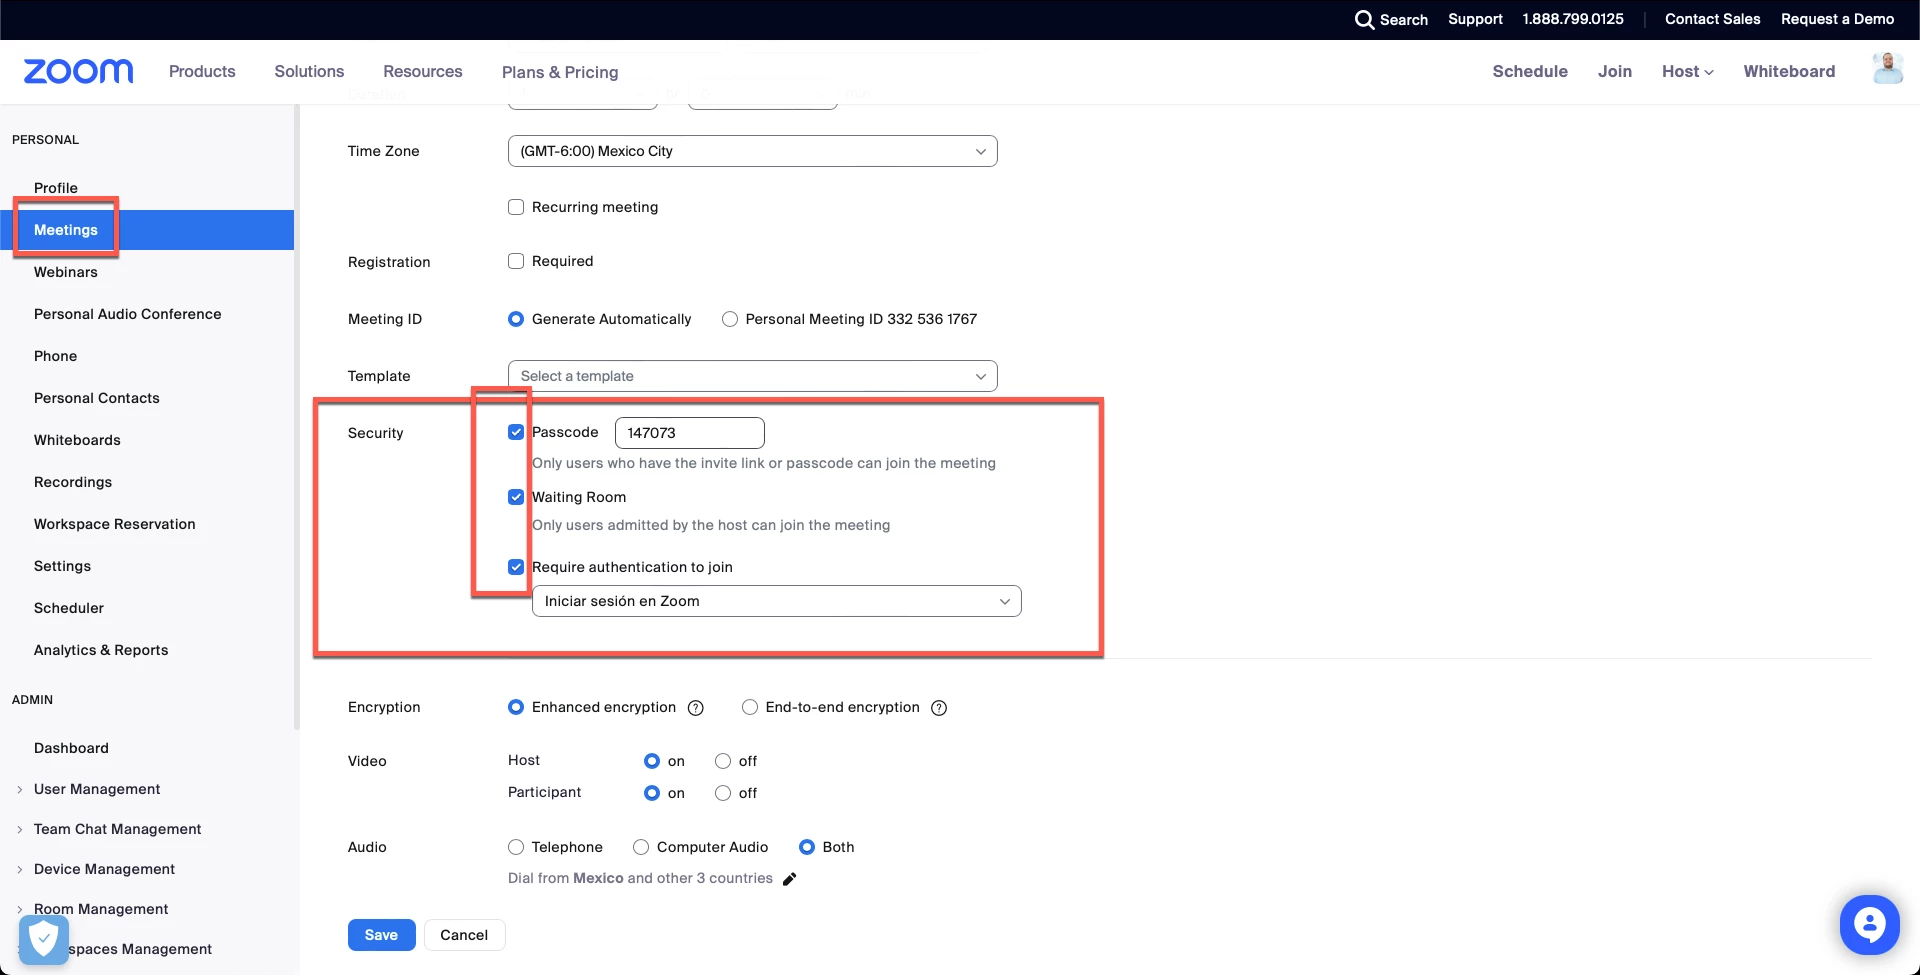Open Profile in the sidebar
The height and width of the screenshot is (975, 1920).
[56, 188]
